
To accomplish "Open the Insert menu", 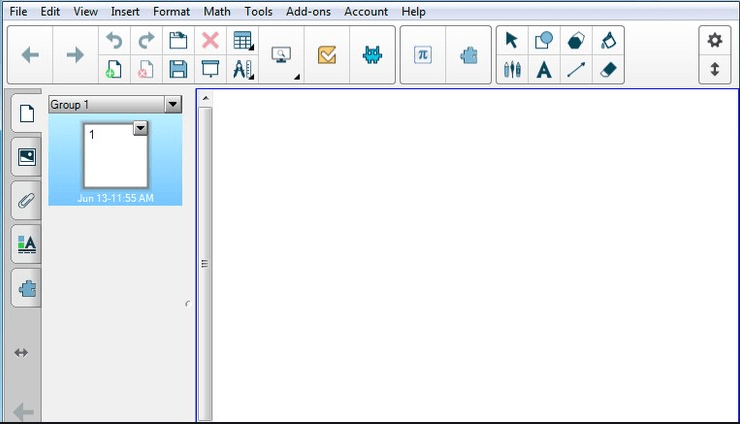I will (125, 12).
